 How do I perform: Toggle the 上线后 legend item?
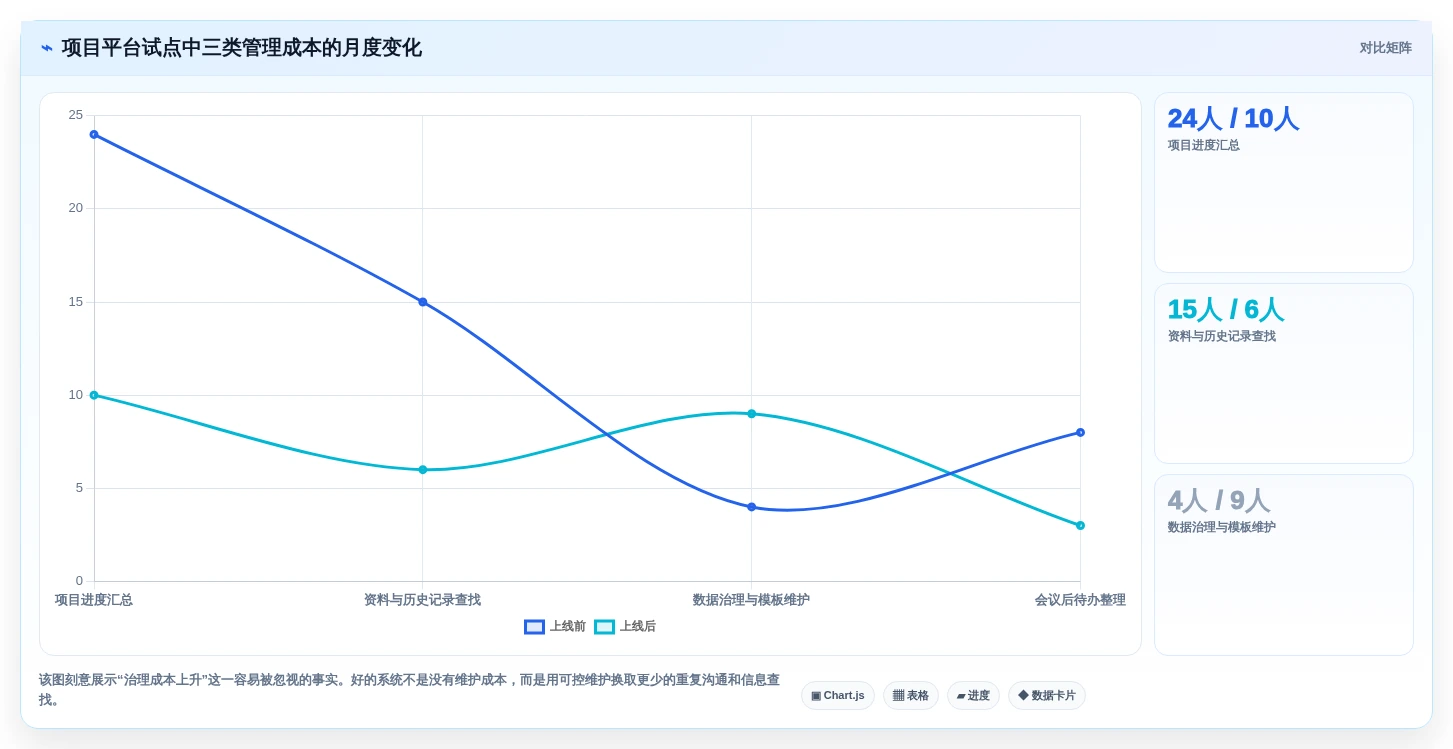(x=625, y=627)
